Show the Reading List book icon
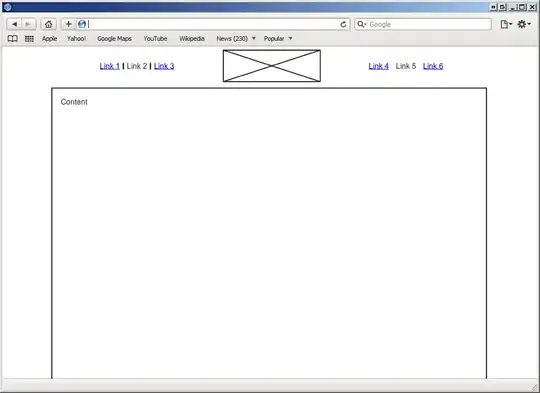 (13, 39)
